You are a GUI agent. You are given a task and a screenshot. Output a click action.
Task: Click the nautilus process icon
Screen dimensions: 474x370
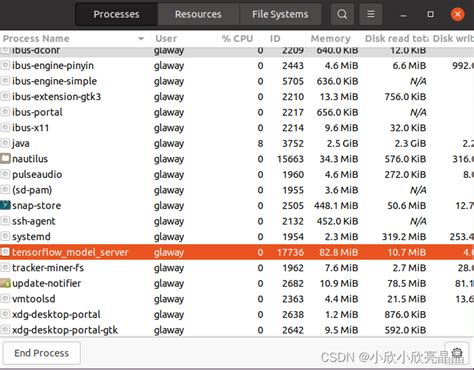coord(5,159)
